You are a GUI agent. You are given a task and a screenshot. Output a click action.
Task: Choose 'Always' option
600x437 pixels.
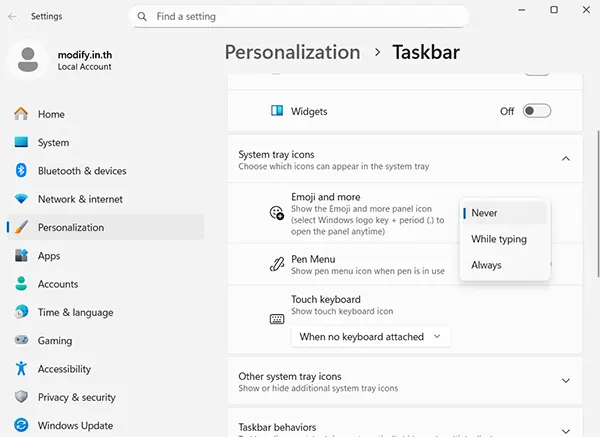pyautogui.click(x=505, y=265)
